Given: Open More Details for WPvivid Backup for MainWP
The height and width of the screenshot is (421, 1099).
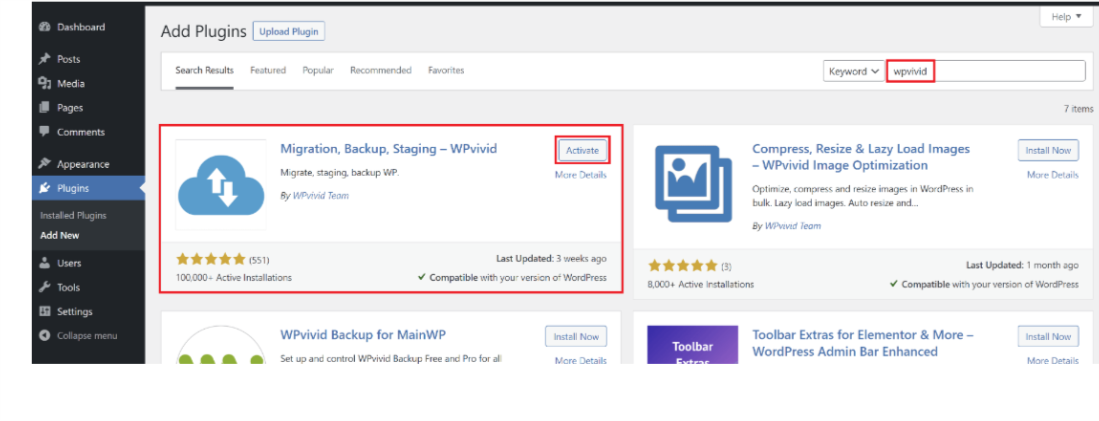Looking at the screenshot, I should [x=581, y=361].
